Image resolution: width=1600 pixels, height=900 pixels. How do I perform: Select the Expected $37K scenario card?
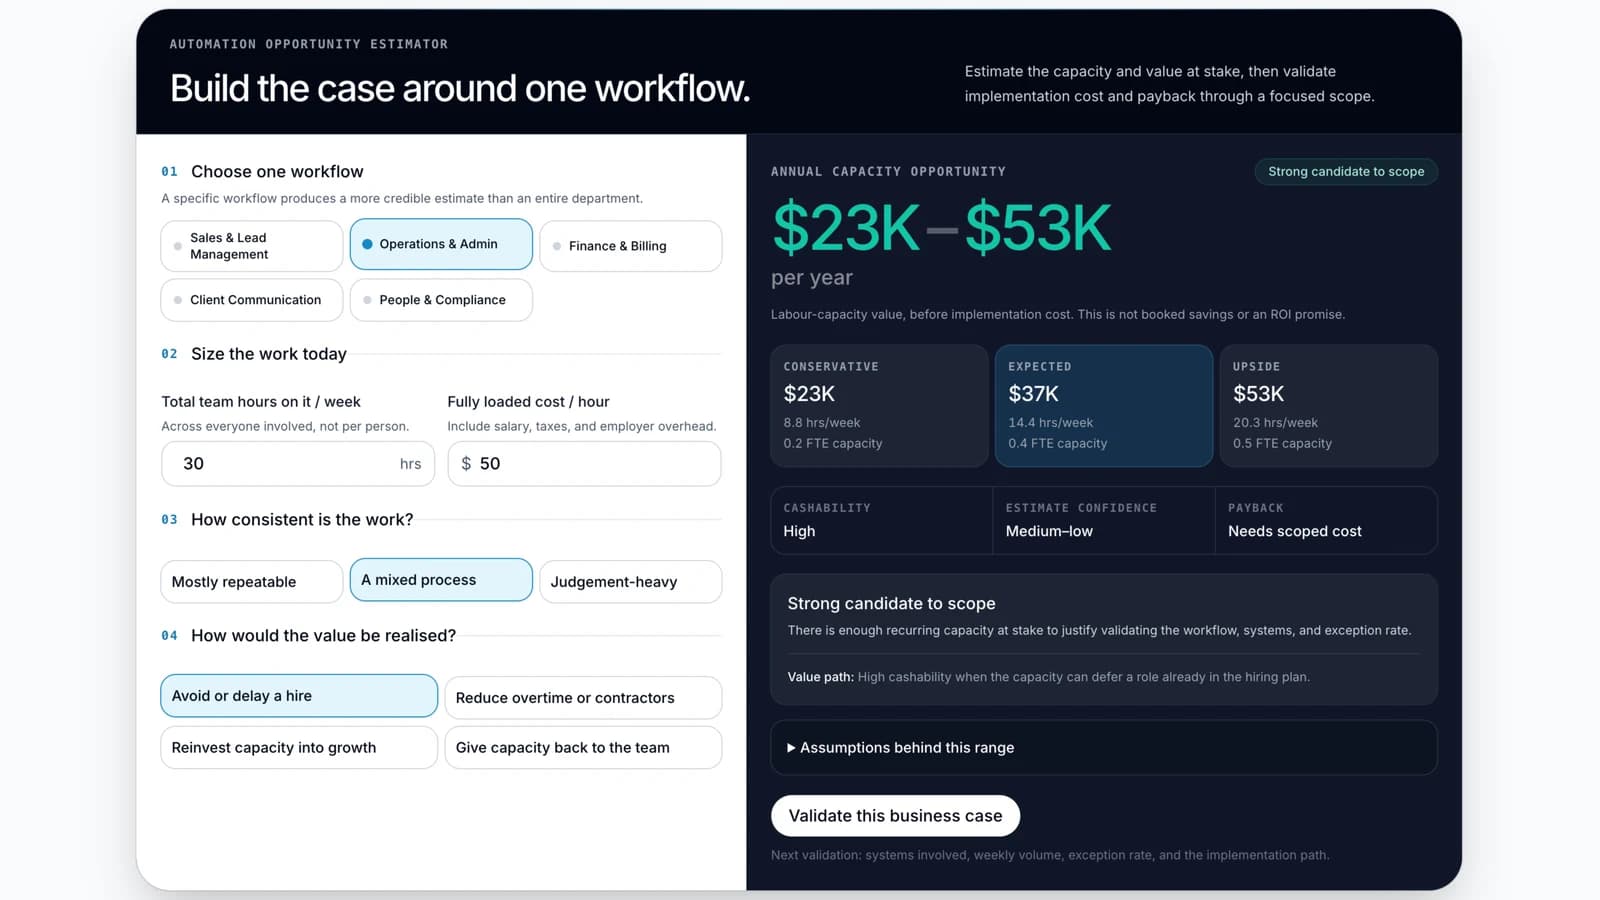point(1104,406)
